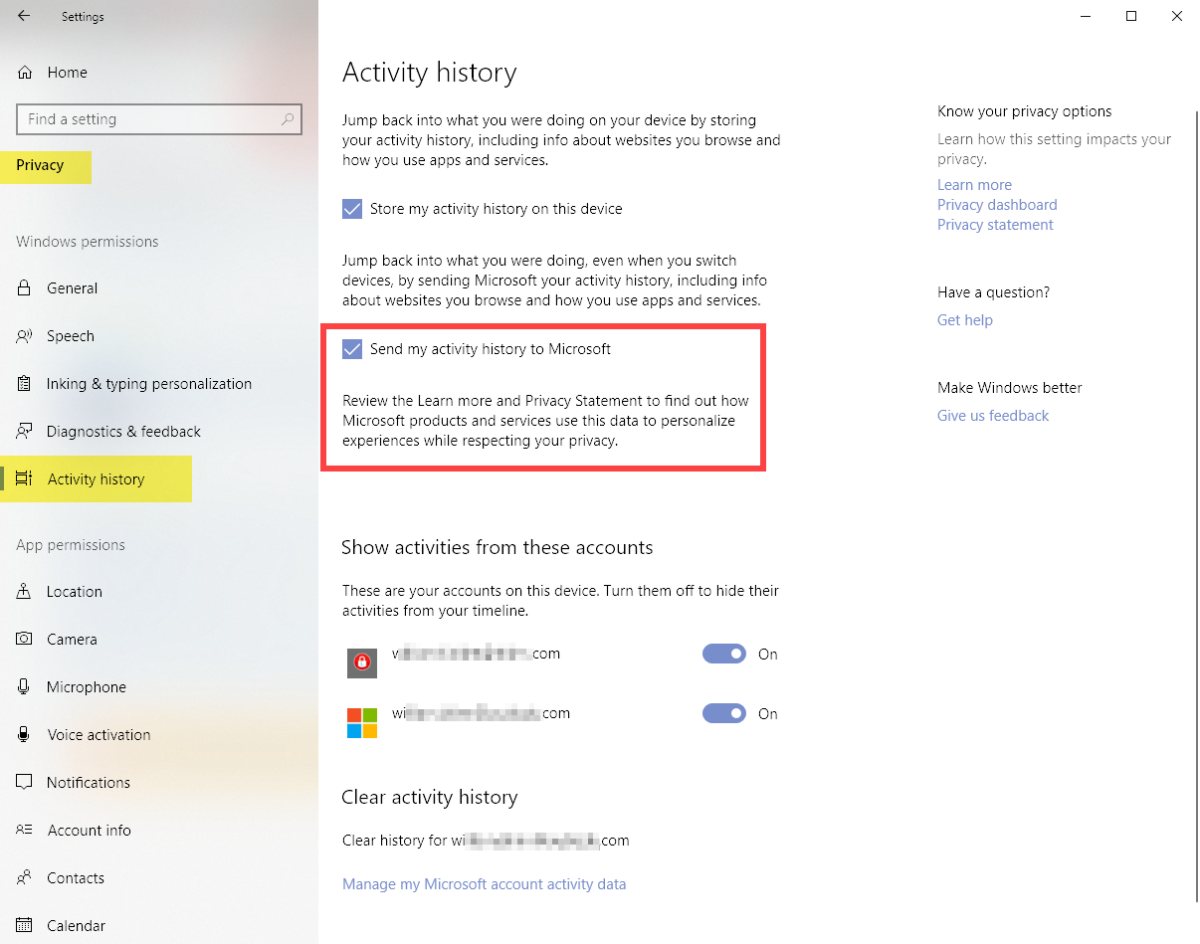The image size is (1200, 944).
Task: Click the Get help link
Action: (x=965, y=320)
